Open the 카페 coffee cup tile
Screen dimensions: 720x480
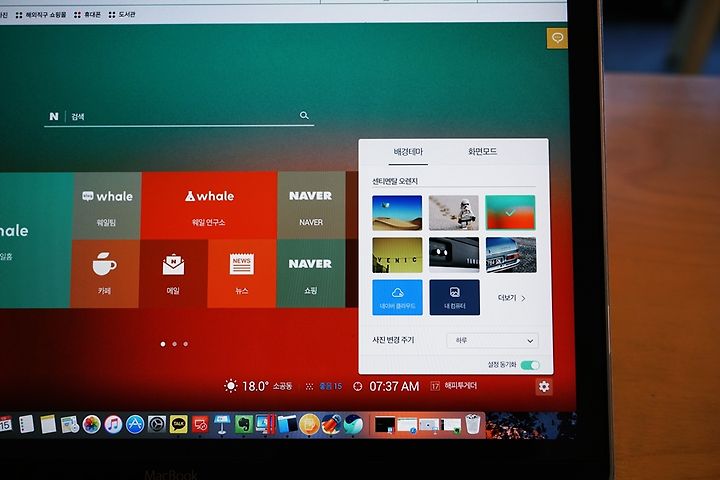click(x=105, y=274)
